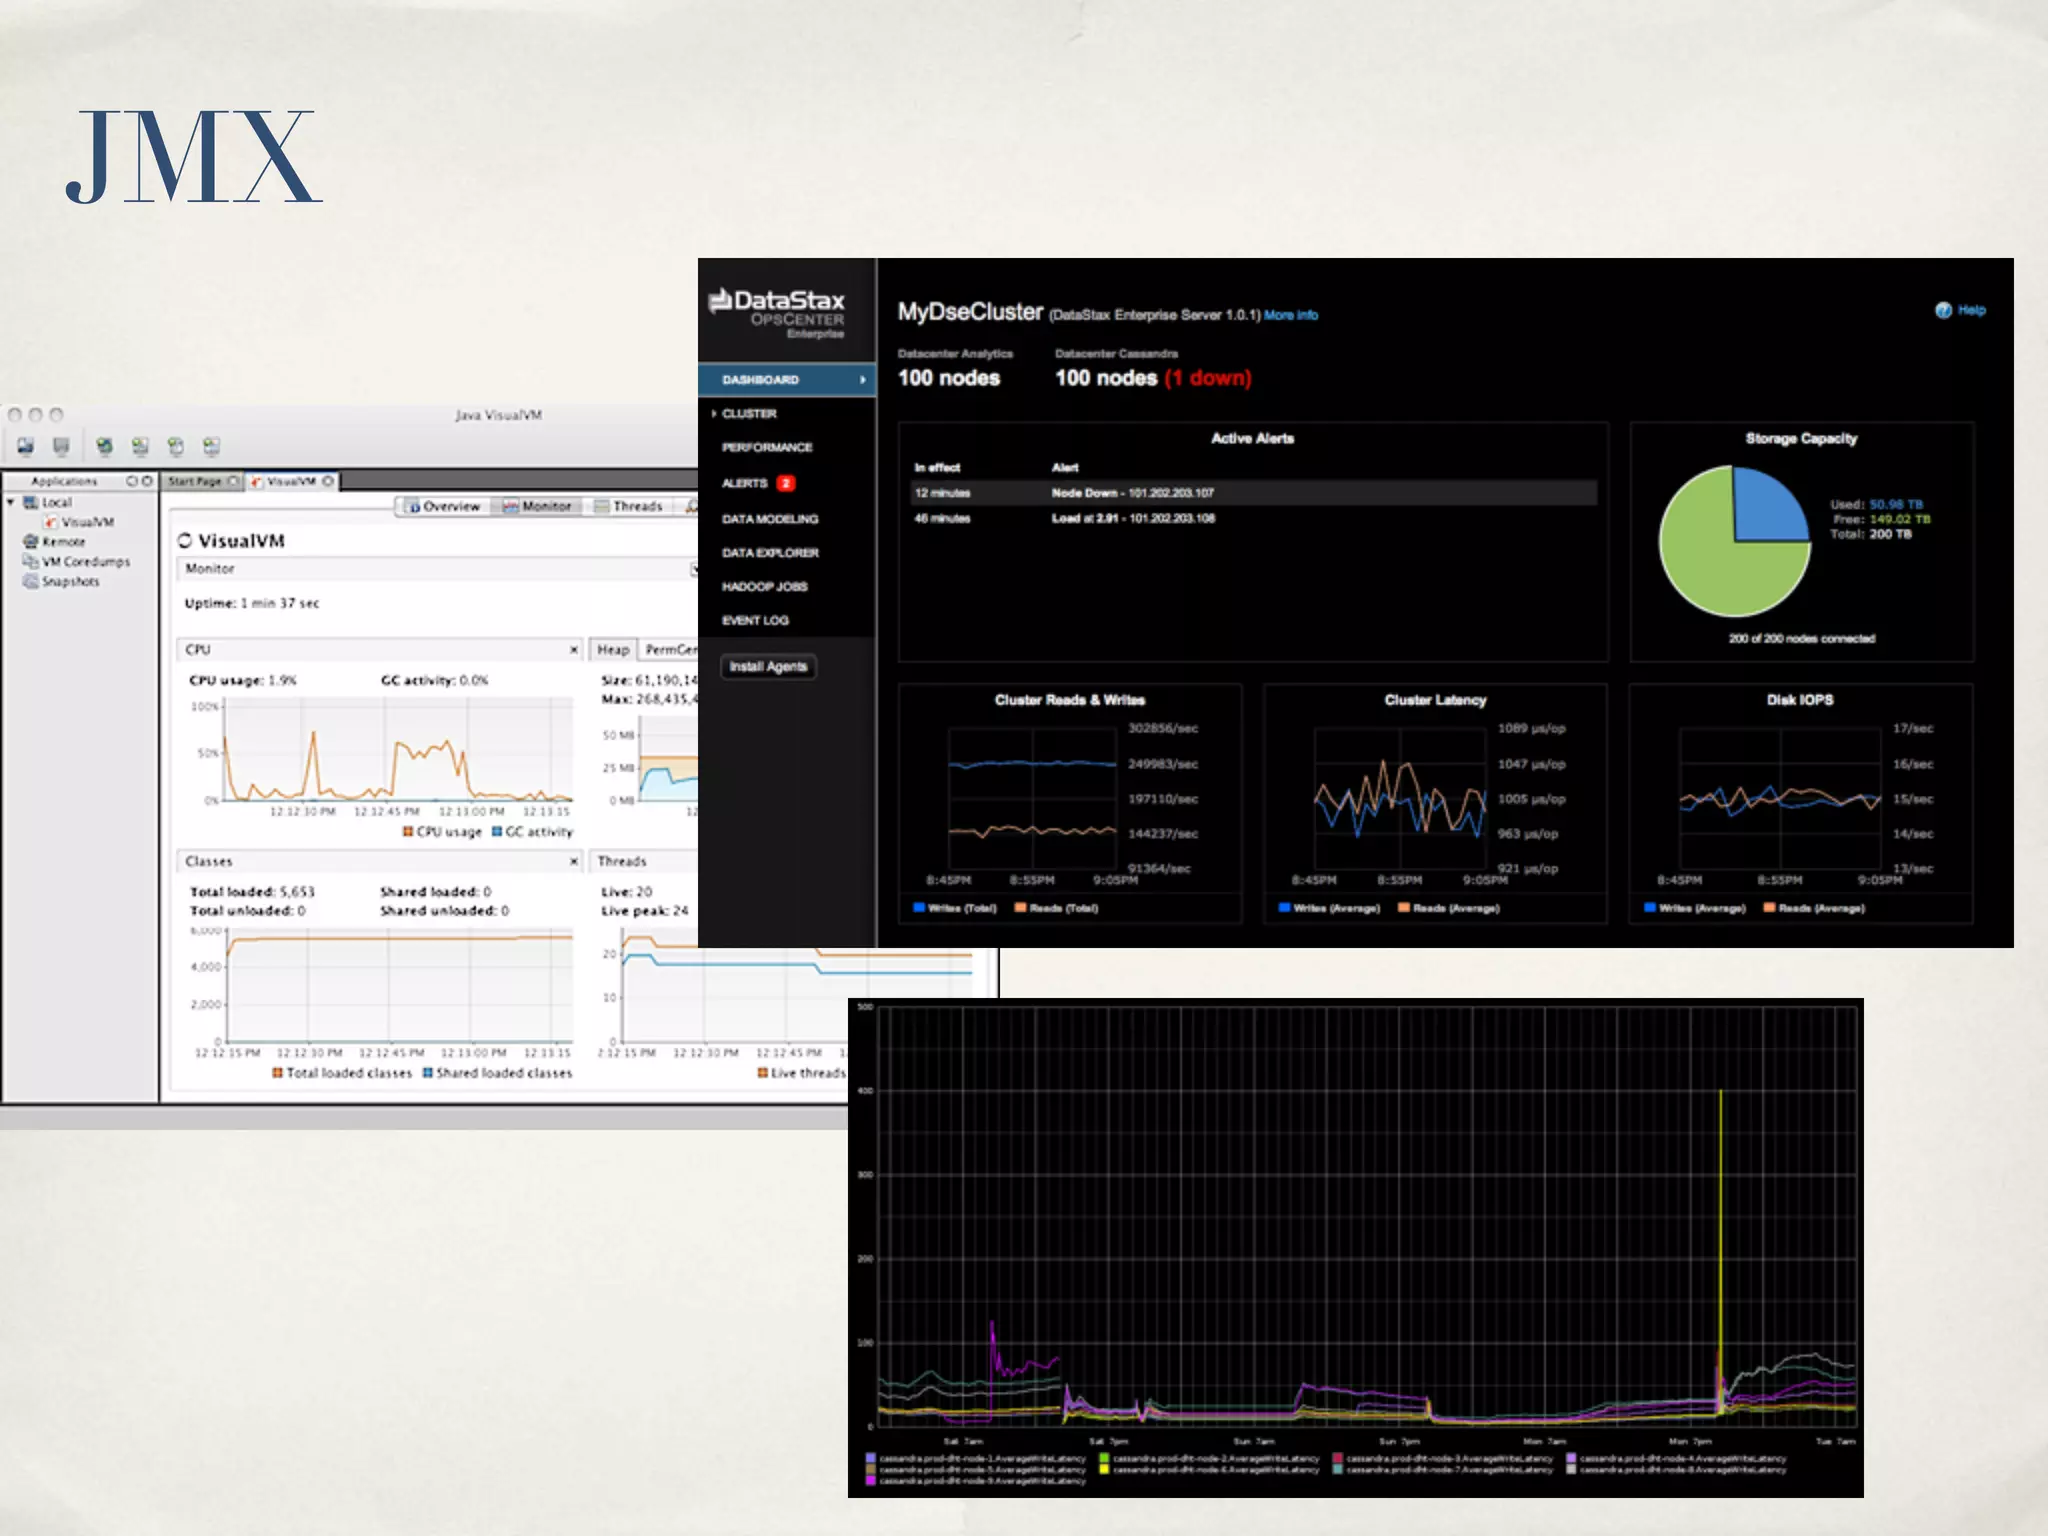Click the Add VM Coredump toolbar icon
Image resolution: width=2048 pixels, height=1536 pixels.
pyautogui.click(x=175, y=446)
